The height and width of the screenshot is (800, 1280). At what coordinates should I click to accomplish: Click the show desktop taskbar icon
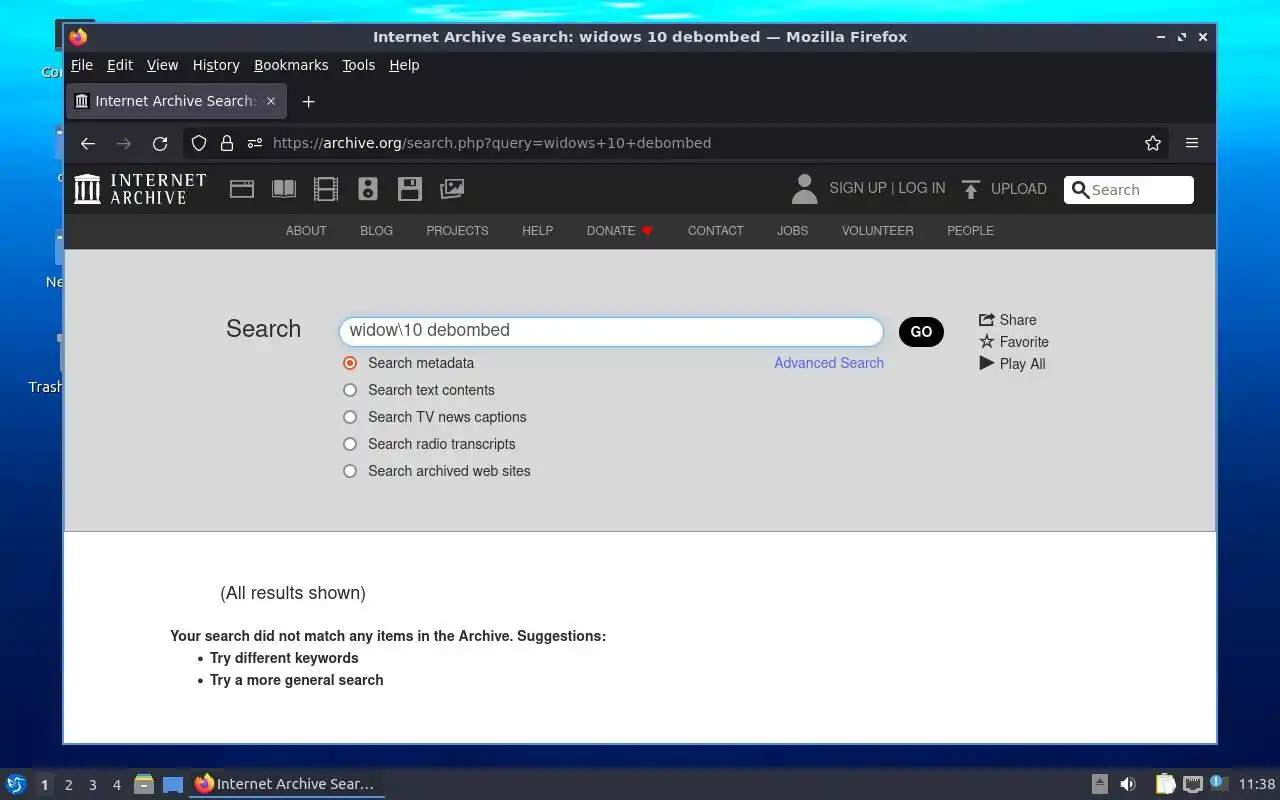pyautogui.click(x=173, y=784)
